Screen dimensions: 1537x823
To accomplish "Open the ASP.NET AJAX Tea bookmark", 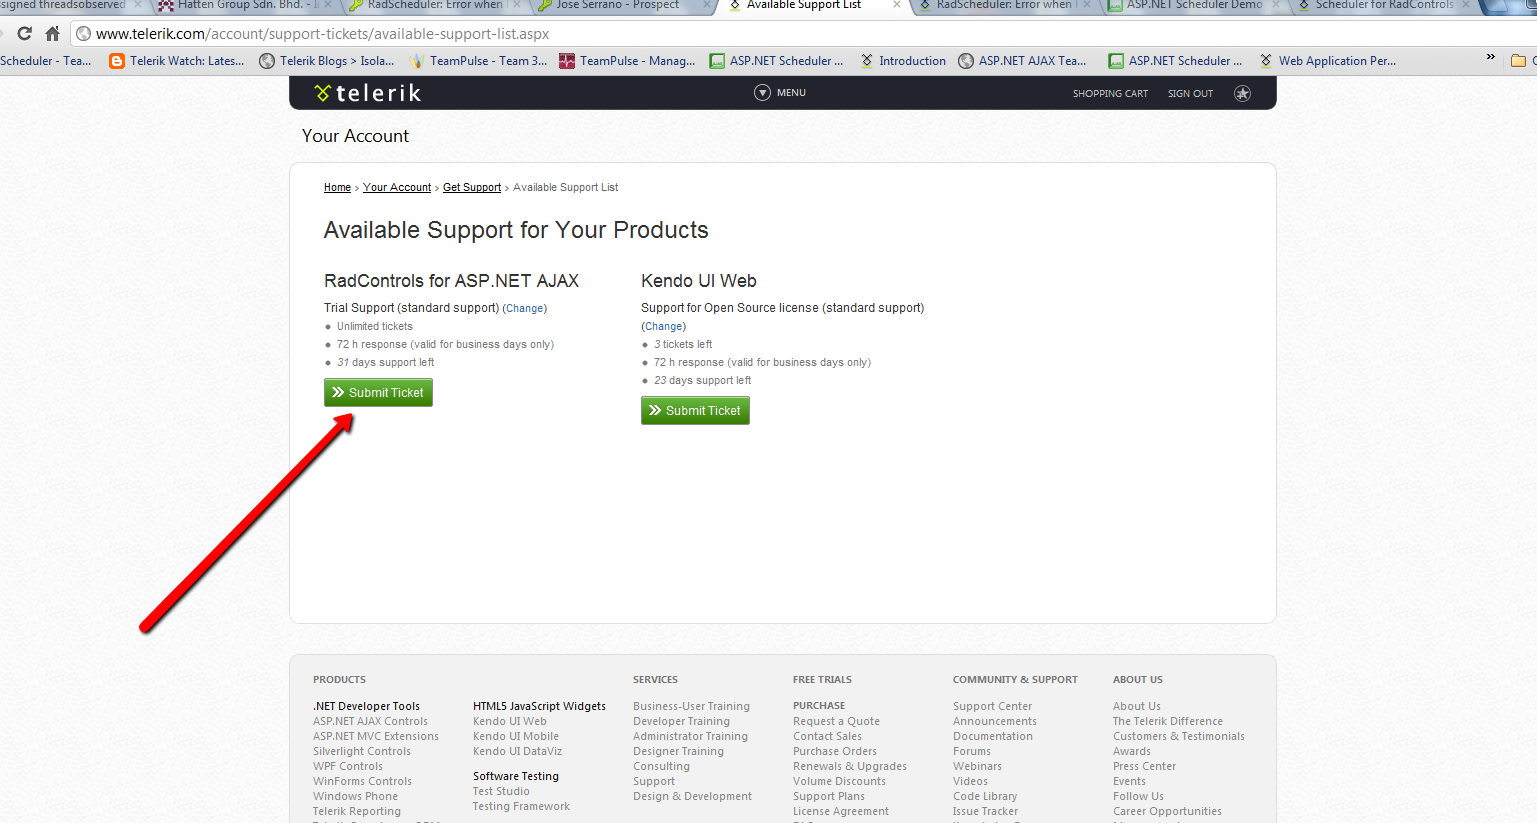I will pos(1022,61).
